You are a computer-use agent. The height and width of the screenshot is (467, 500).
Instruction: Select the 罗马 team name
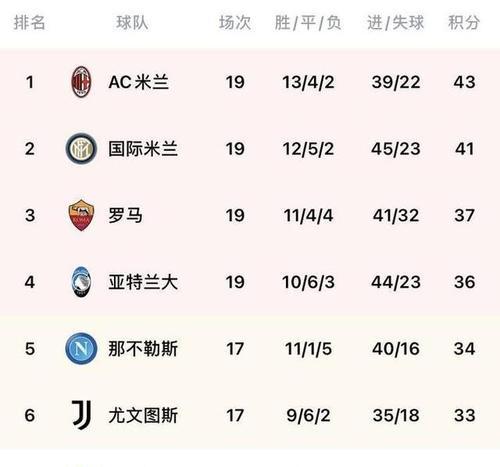click(126, 215)
